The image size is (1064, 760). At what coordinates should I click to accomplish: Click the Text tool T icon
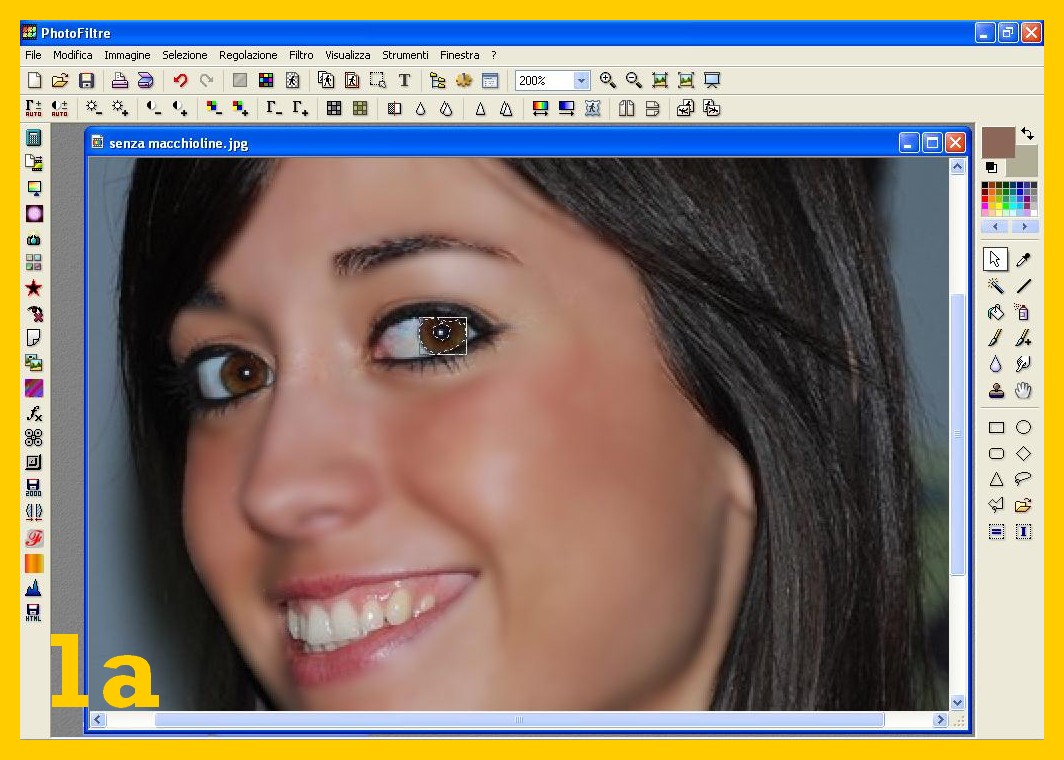[404, 80]
